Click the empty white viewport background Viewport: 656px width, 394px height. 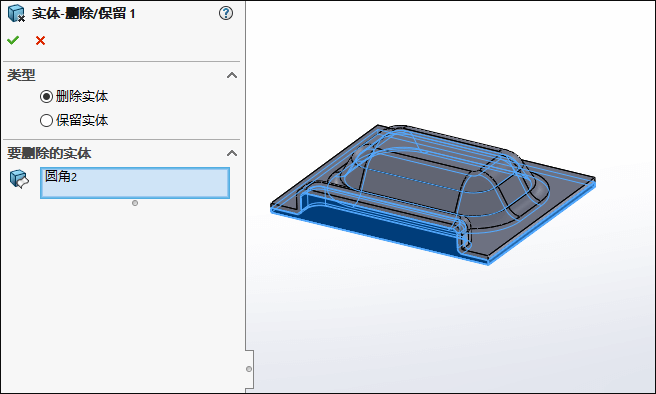pos(460,326)
